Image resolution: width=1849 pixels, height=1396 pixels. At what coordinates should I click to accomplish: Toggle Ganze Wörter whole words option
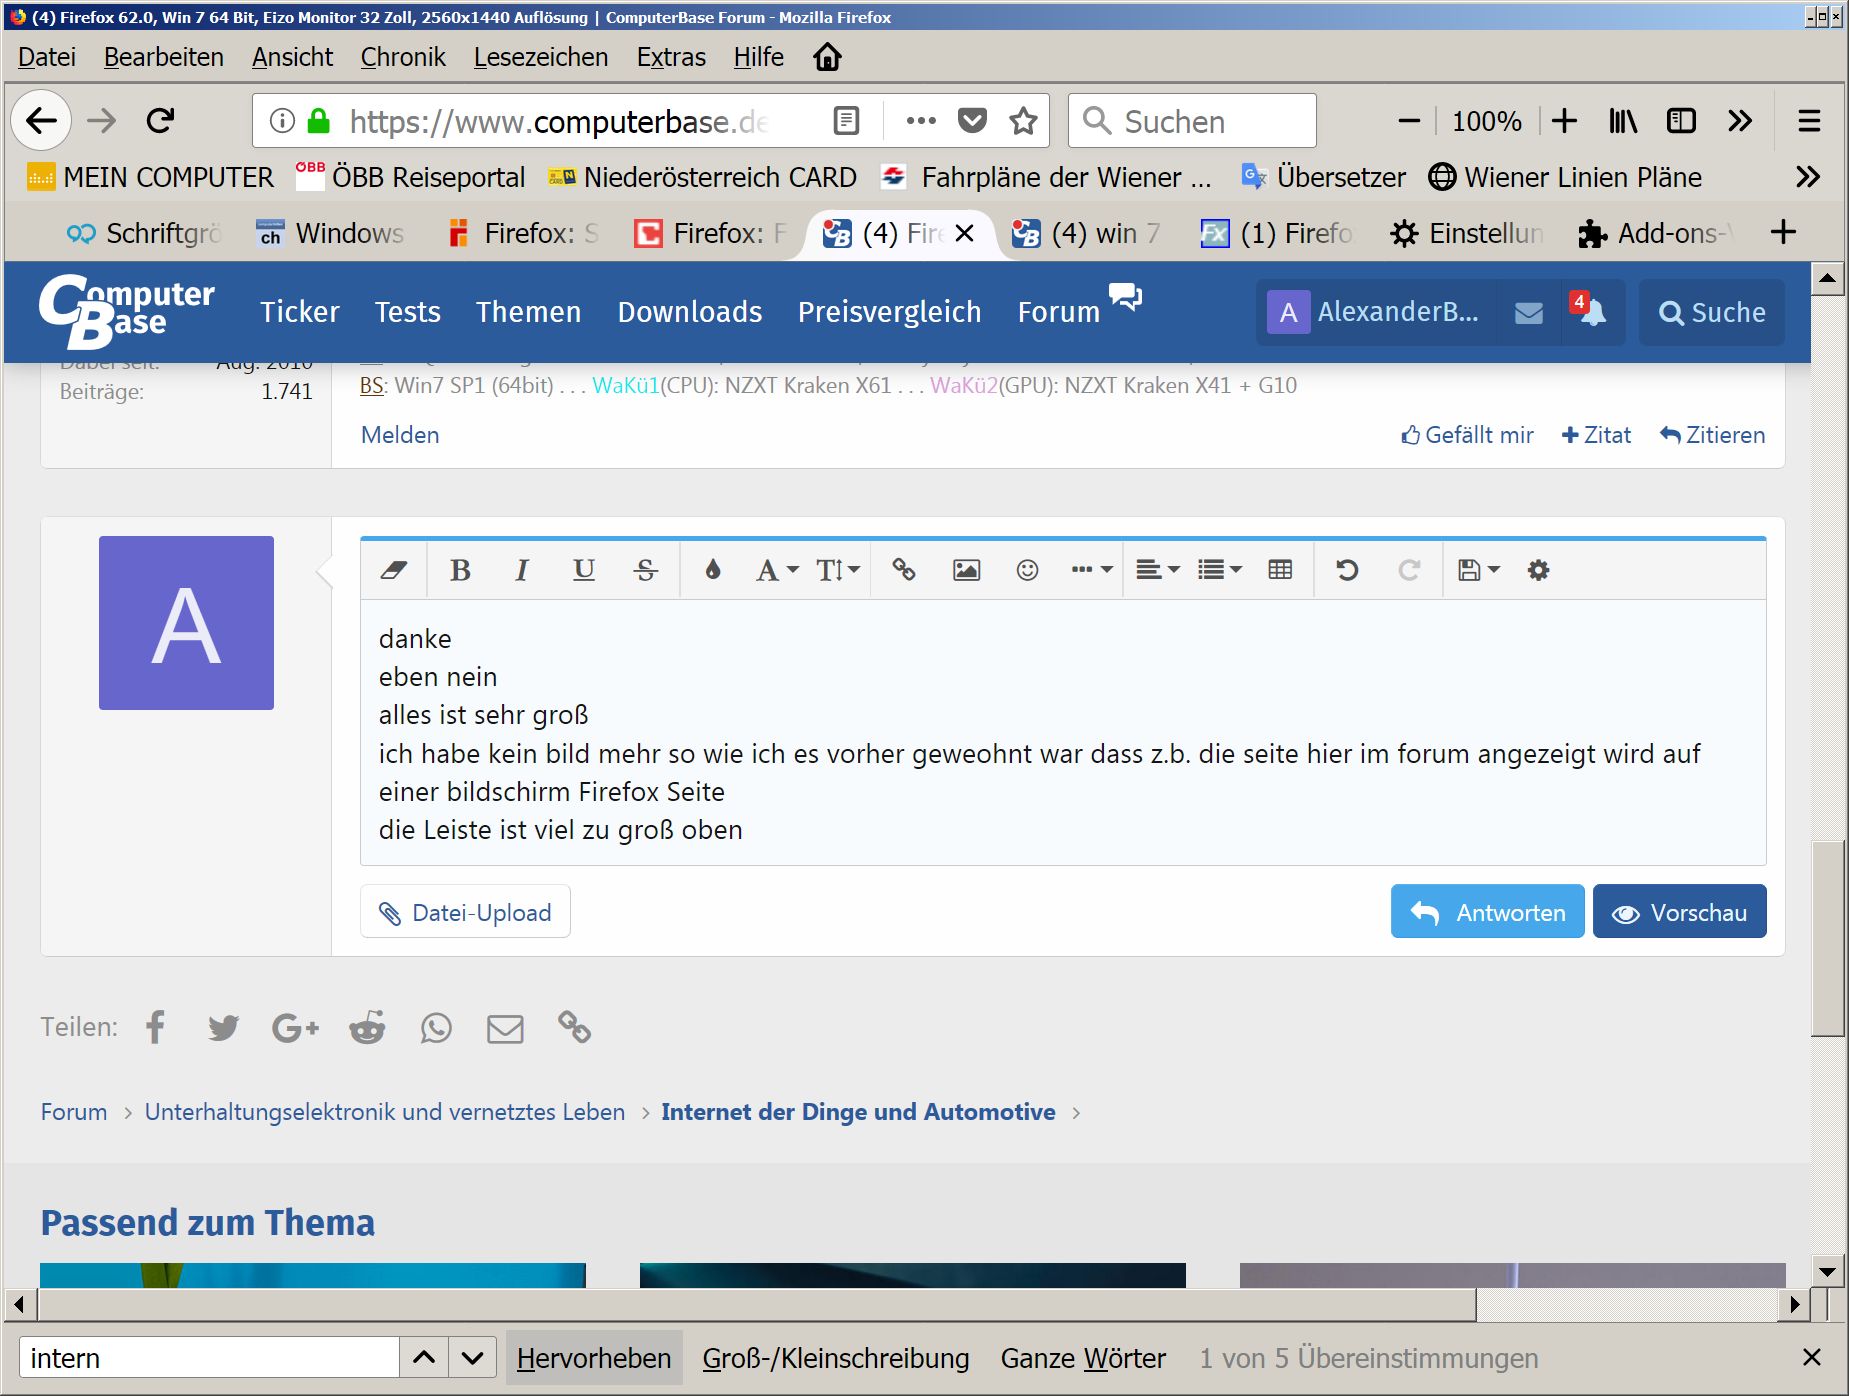click(1083, 1358)
